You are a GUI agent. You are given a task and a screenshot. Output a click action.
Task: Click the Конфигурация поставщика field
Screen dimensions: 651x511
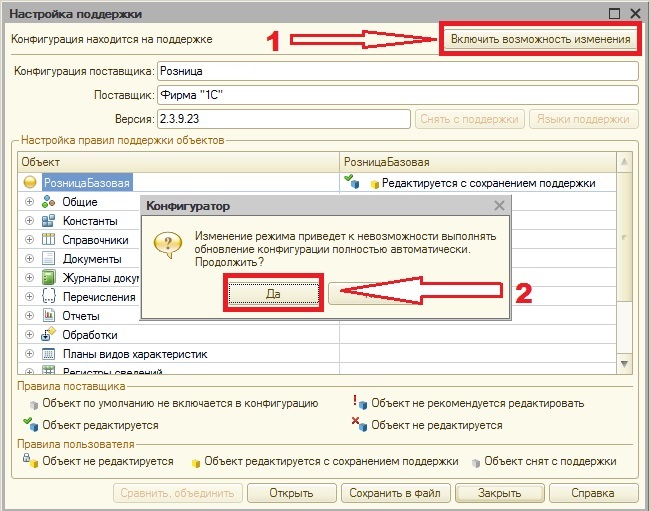398,71
